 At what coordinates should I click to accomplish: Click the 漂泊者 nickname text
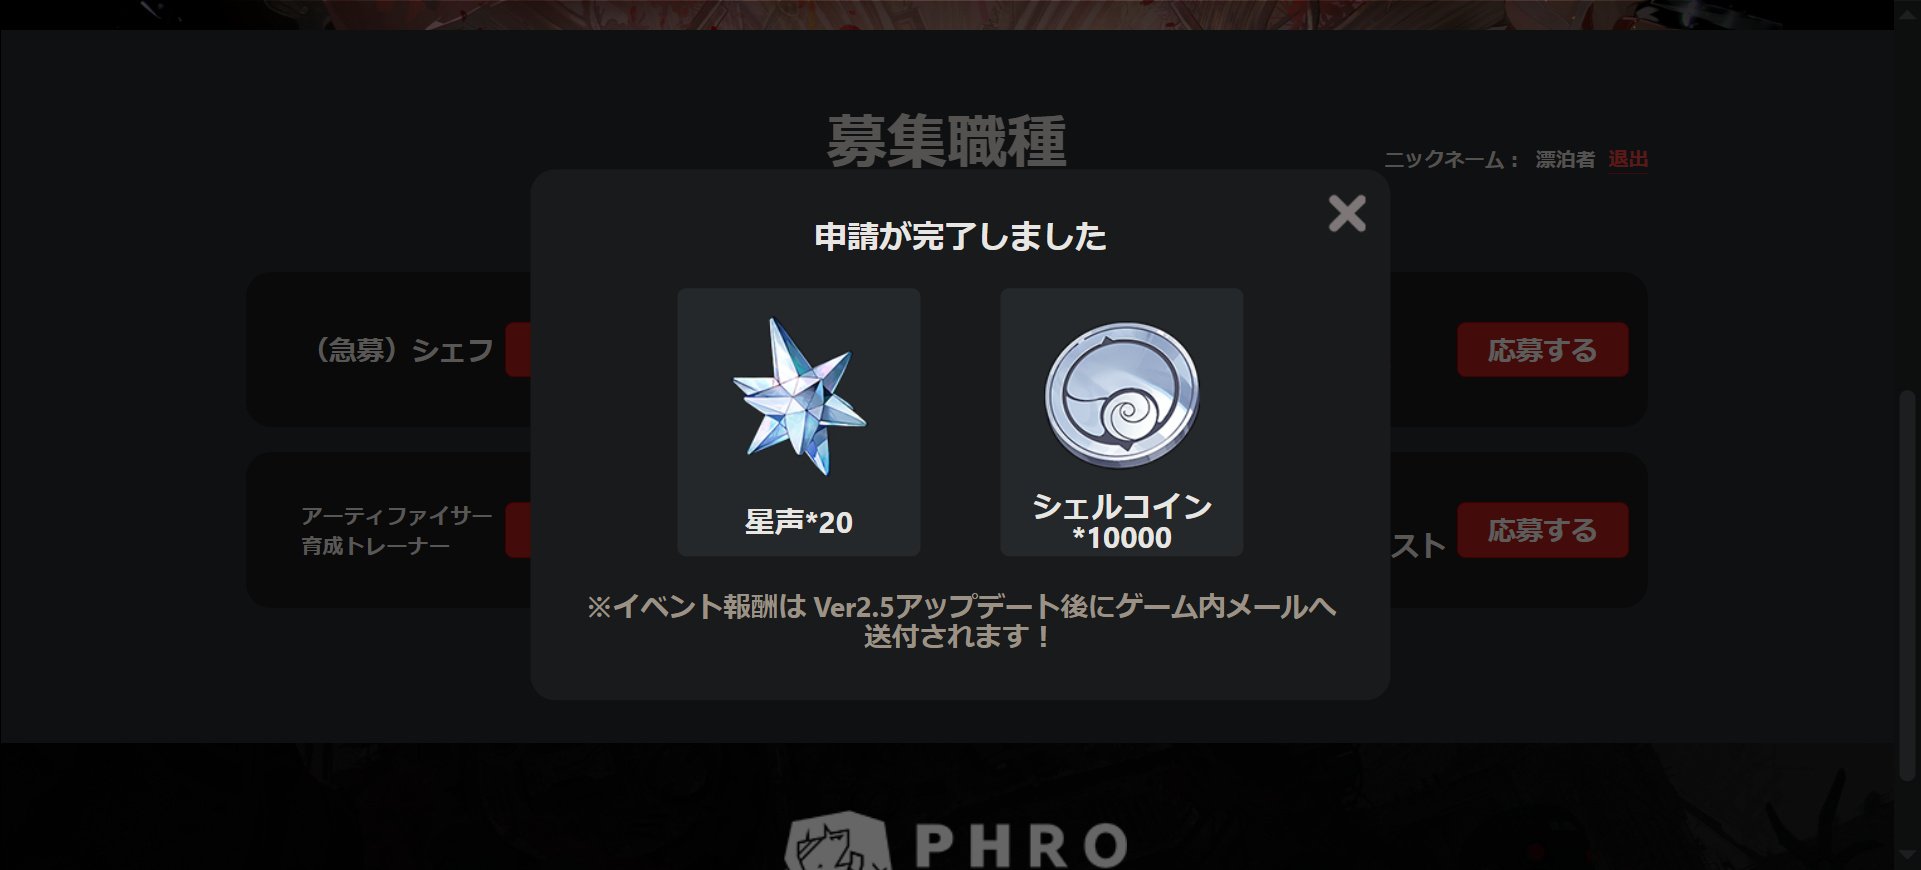(1565, 159)
